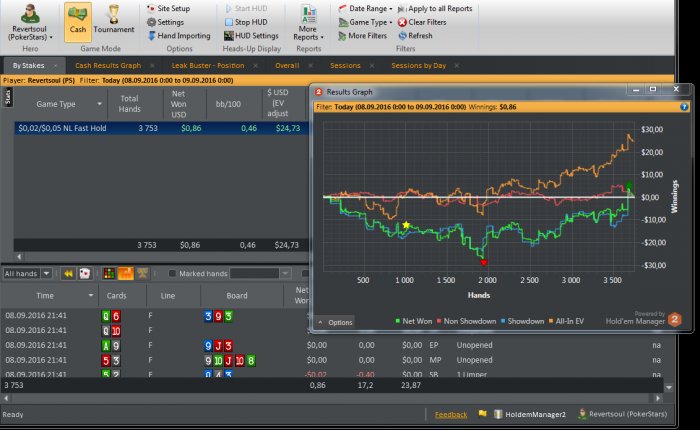The image size is (700, 430).
Task: Switch to the Cash Results Graph tab
Action: (108, 65)
